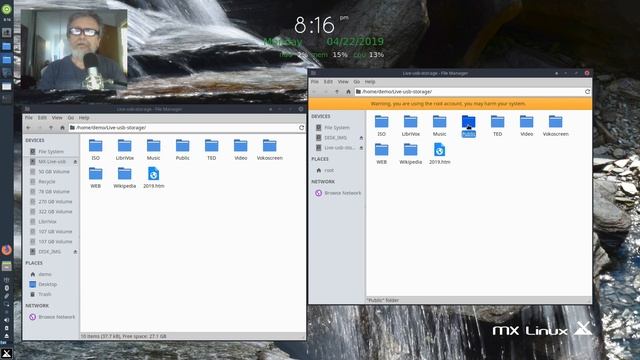Viewport: 640px width, 360px height.
Task: Go to parent folder in root File Manager
Action: (337, 92)
